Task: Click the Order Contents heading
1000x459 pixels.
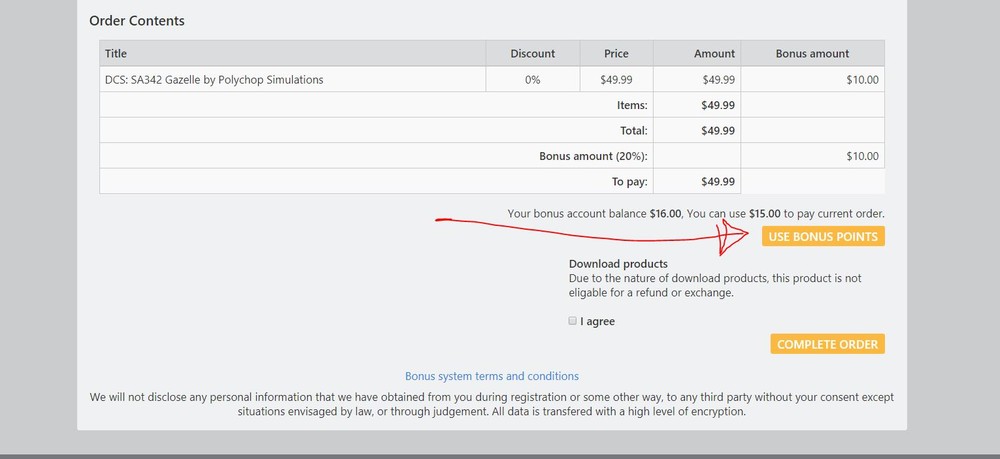Action: (x=137, y=21)
